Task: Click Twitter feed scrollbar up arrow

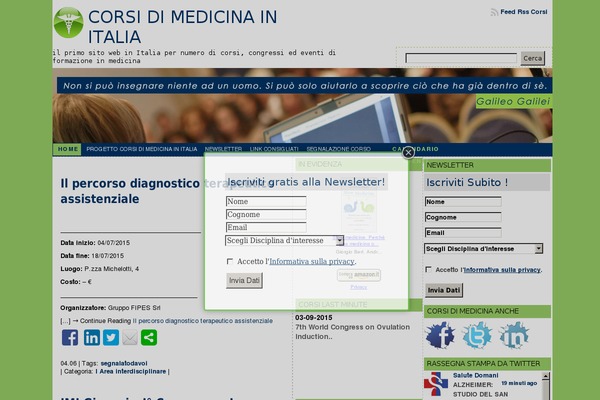Action: 546,376
